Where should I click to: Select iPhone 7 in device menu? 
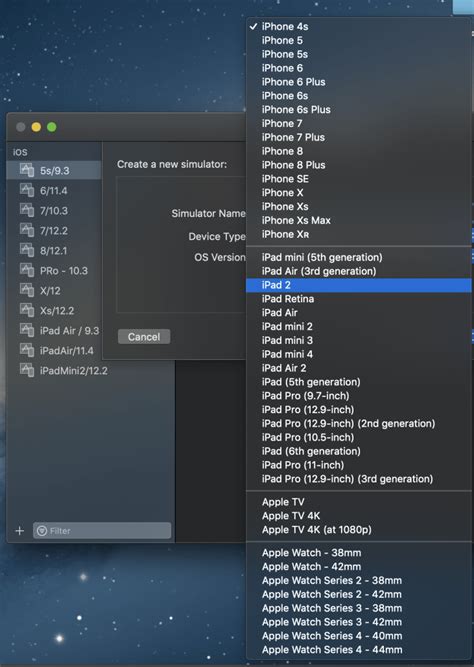tap(359, 123)
